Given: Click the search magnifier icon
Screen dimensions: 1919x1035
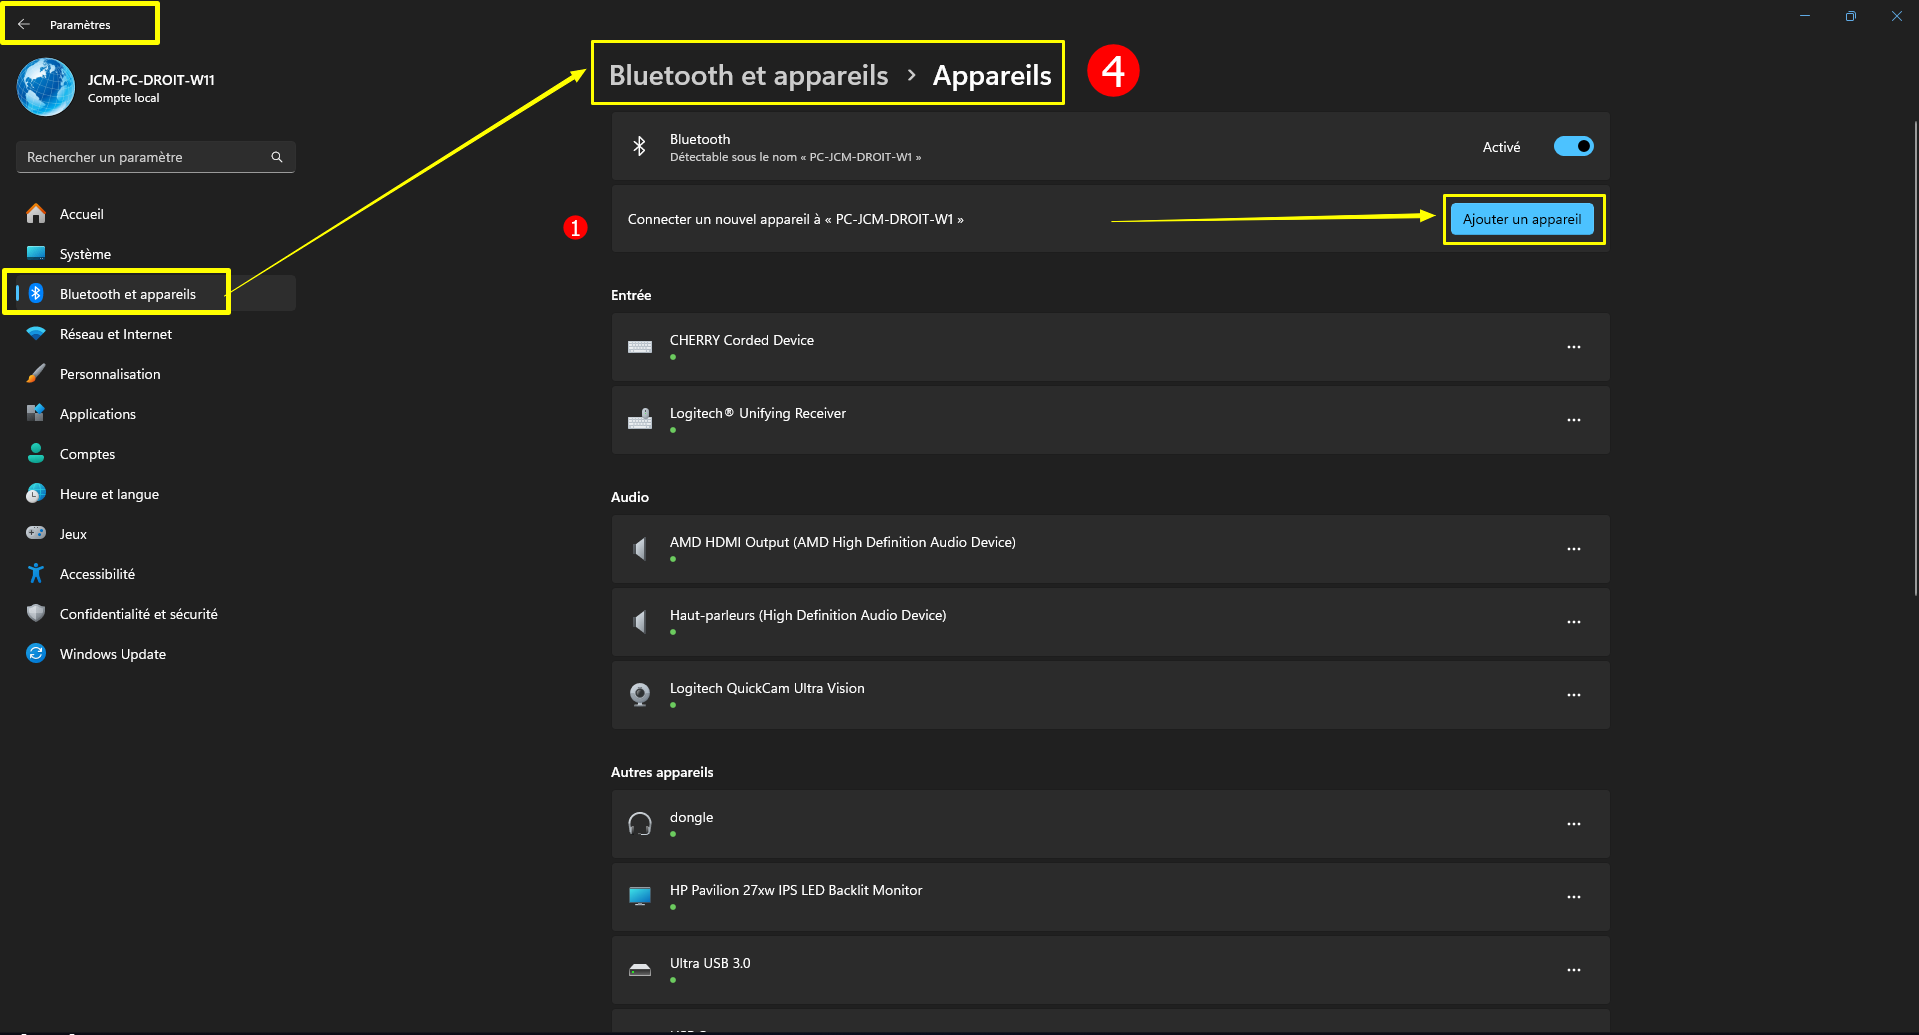Looking at the screenshot, I should (x=277, y=157).
